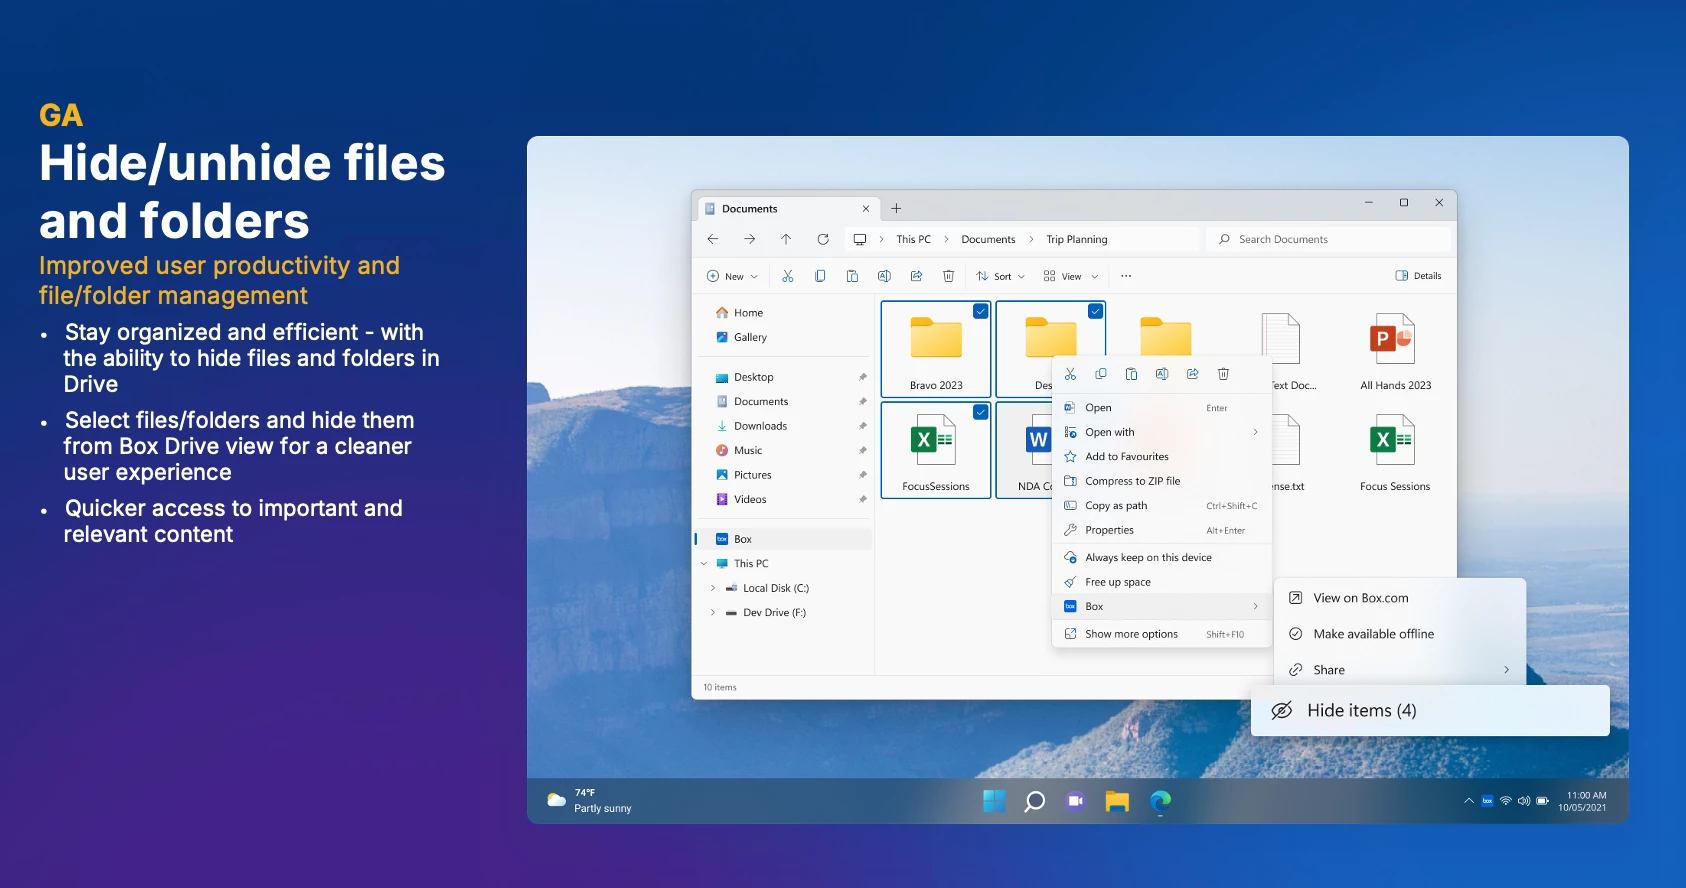
Task: Open the See more ellipsis menu
Action: point(1126,276)
